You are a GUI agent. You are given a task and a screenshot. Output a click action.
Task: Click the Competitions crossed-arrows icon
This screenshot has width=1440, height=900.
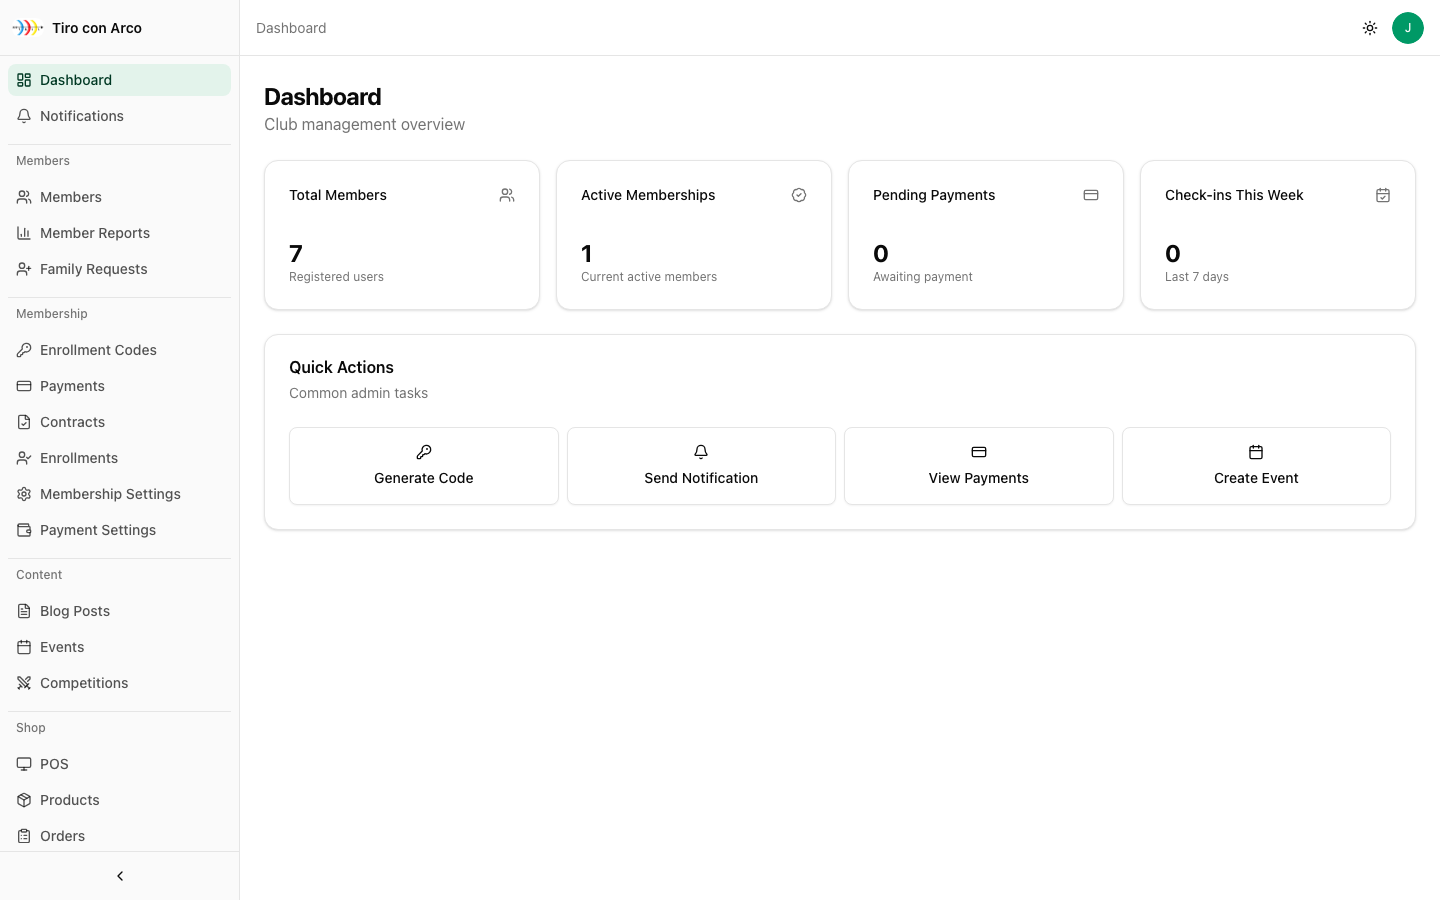pyautogui.click(x=23, y=683)
